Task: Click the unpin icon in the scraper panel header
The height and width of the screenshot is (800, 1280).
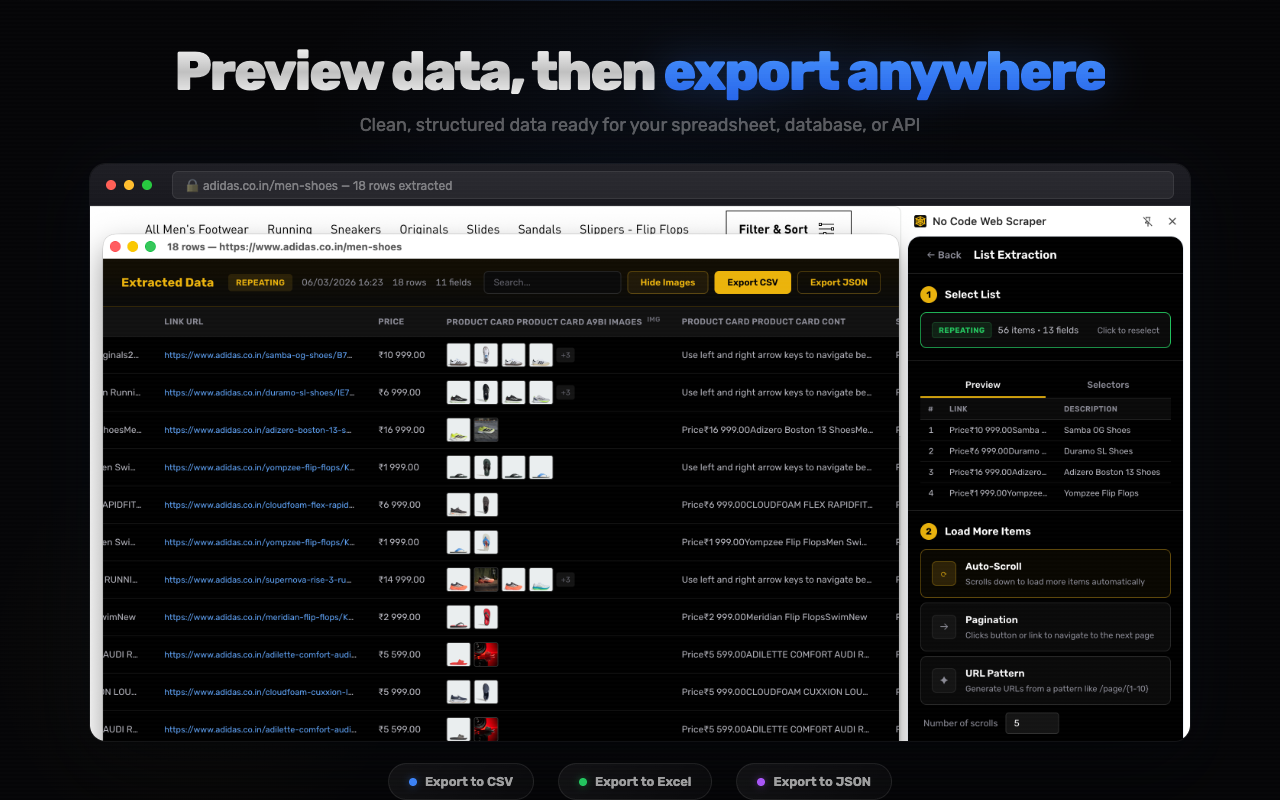Action: point(1147,221)
